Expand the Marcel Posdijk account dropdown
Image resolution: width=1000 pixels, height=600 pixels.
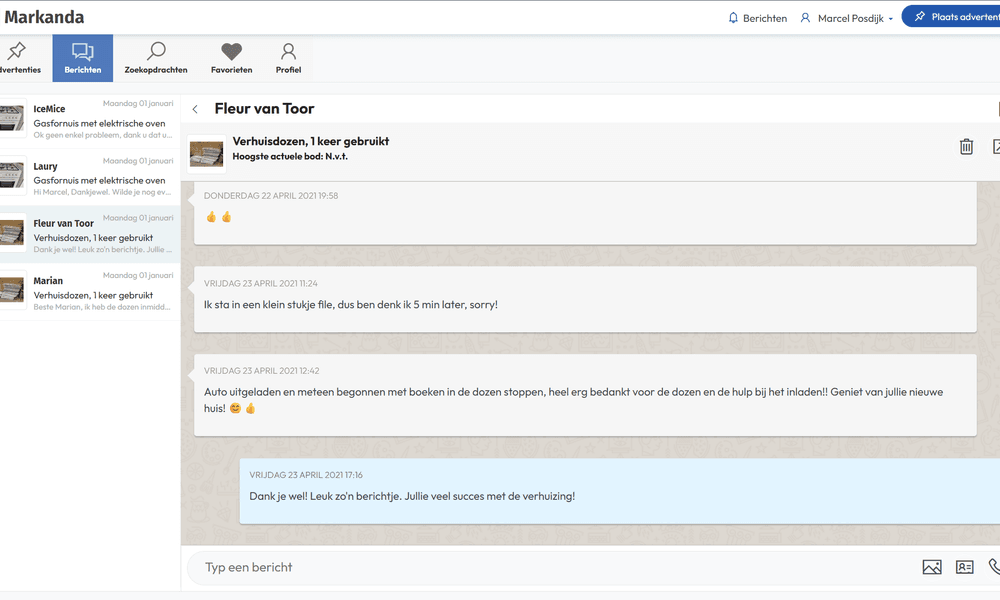tap(846, 18)
